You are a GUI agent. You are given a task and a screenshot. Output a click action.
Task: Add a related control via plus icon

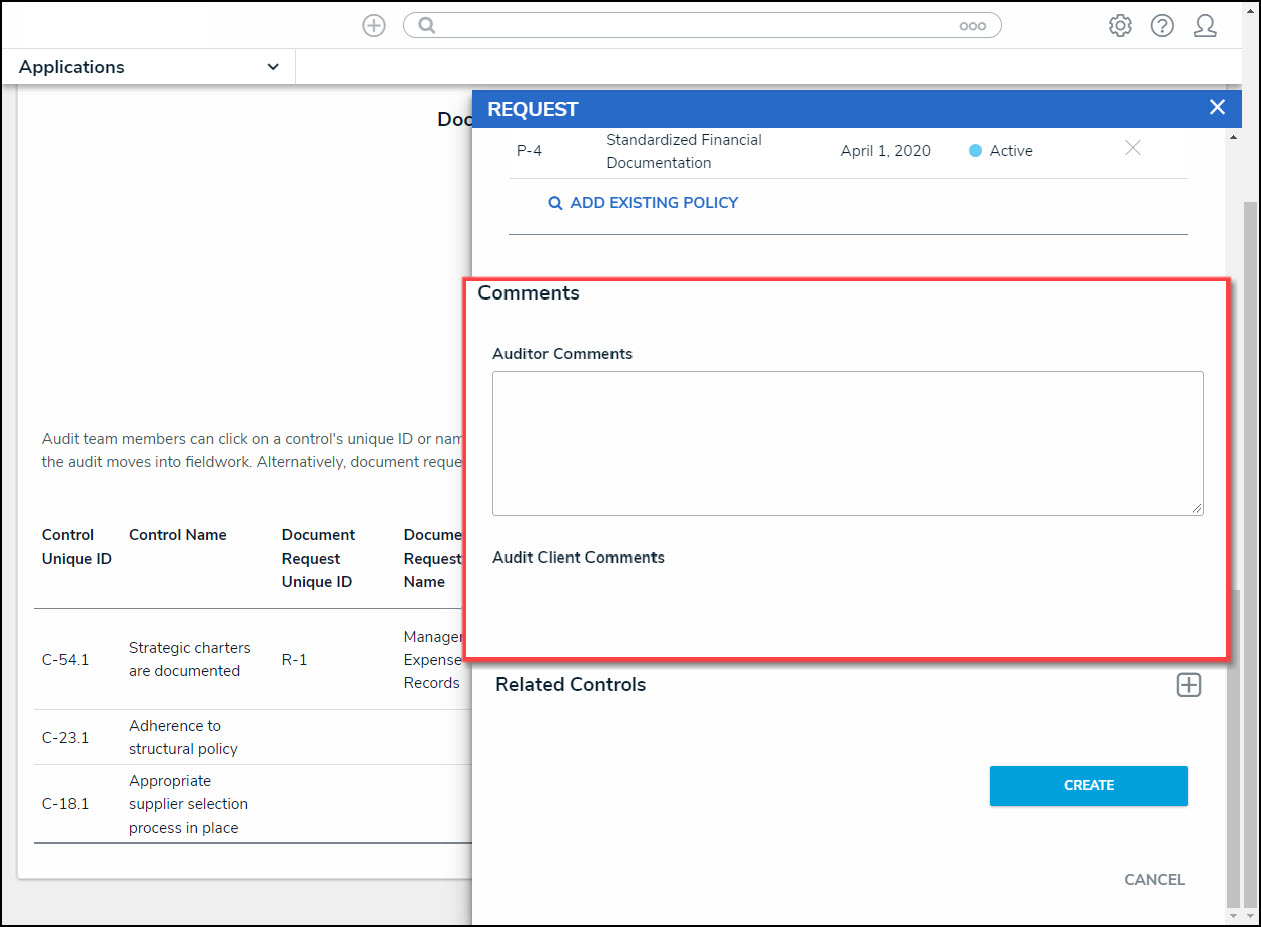1188,685
